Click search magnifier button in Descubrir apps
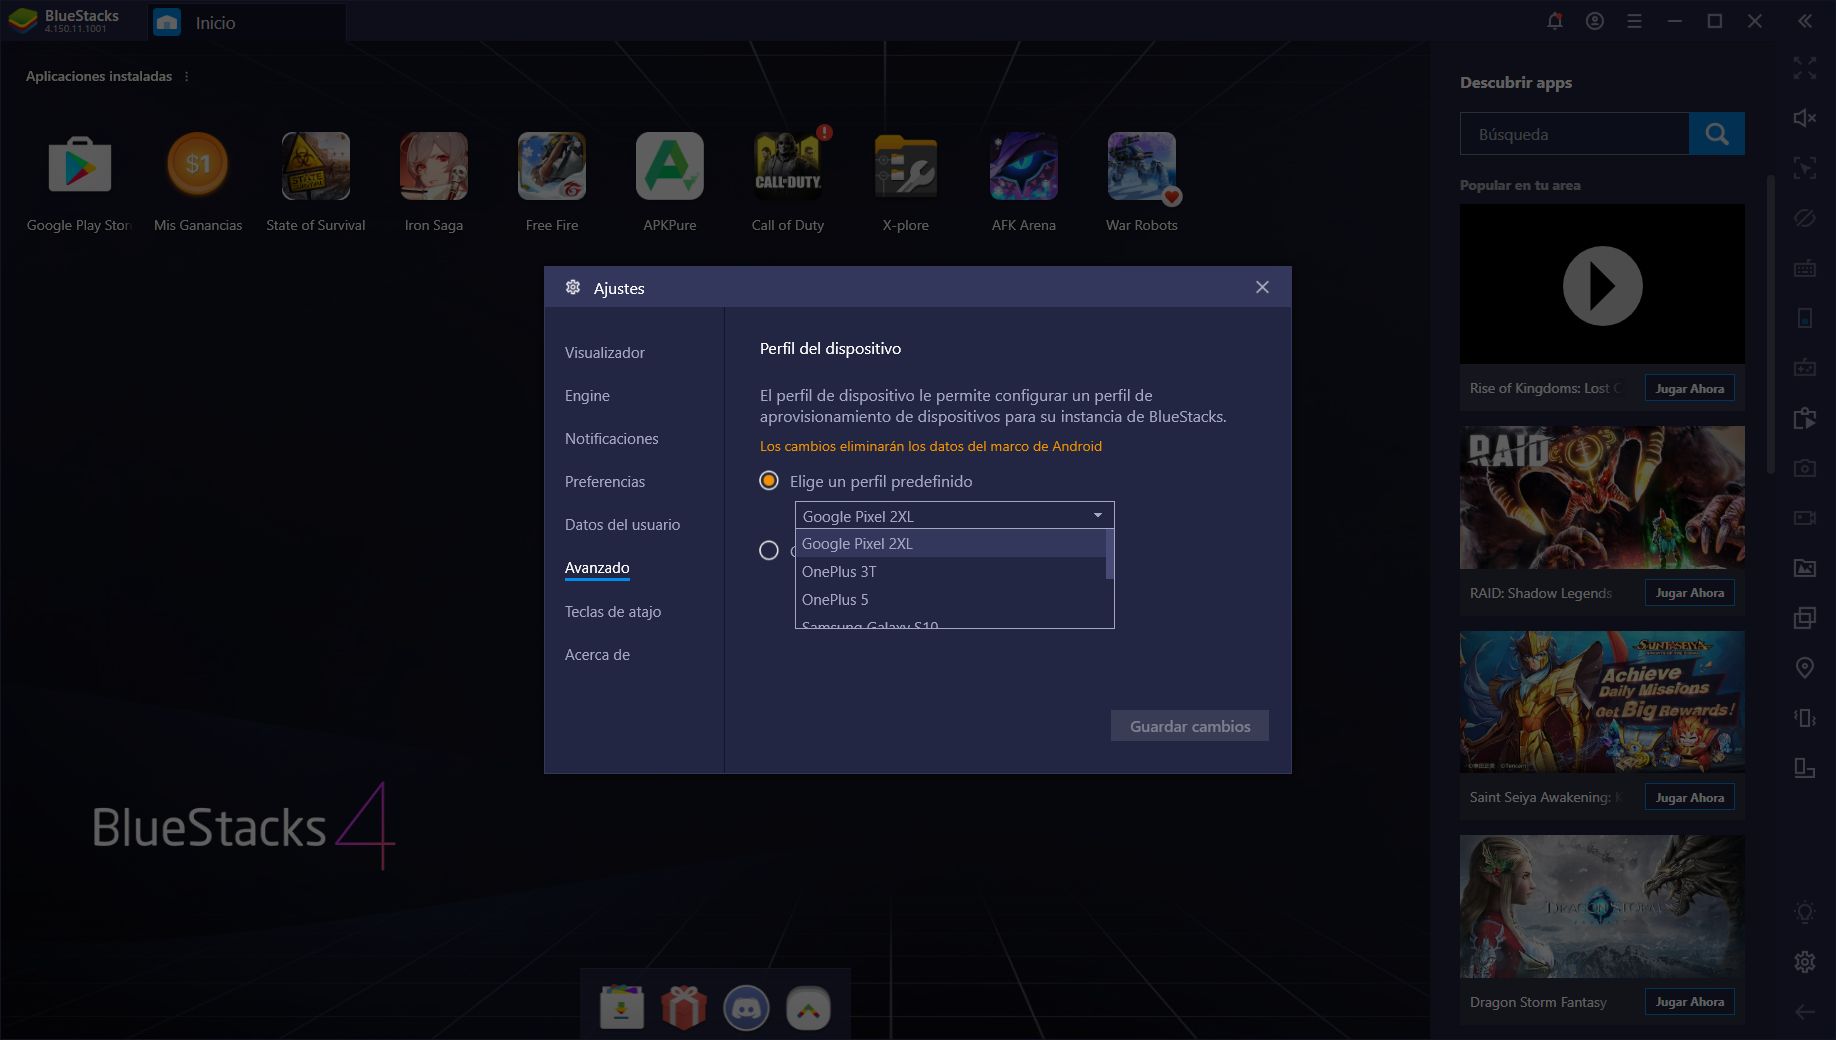This screenshot has width=1836, height=1040. (x=1717, y=134)
